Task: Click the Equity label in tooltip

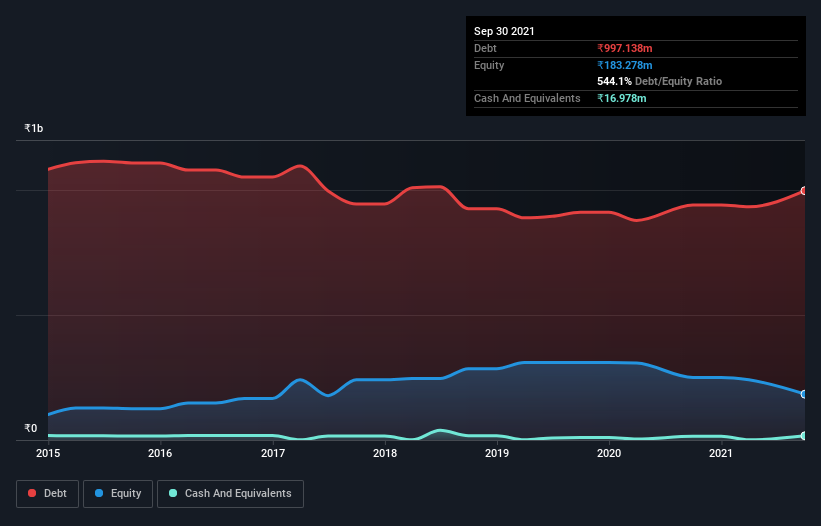Action: [x=489, y=65]
